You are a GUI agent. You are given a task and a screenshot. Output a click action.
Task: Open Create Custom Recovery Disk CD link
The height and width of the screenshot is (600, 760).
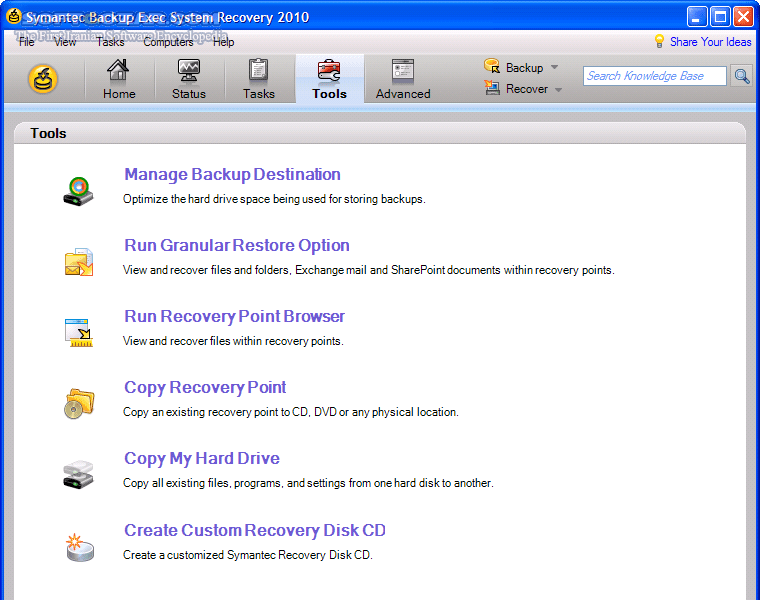coord(254,530)
